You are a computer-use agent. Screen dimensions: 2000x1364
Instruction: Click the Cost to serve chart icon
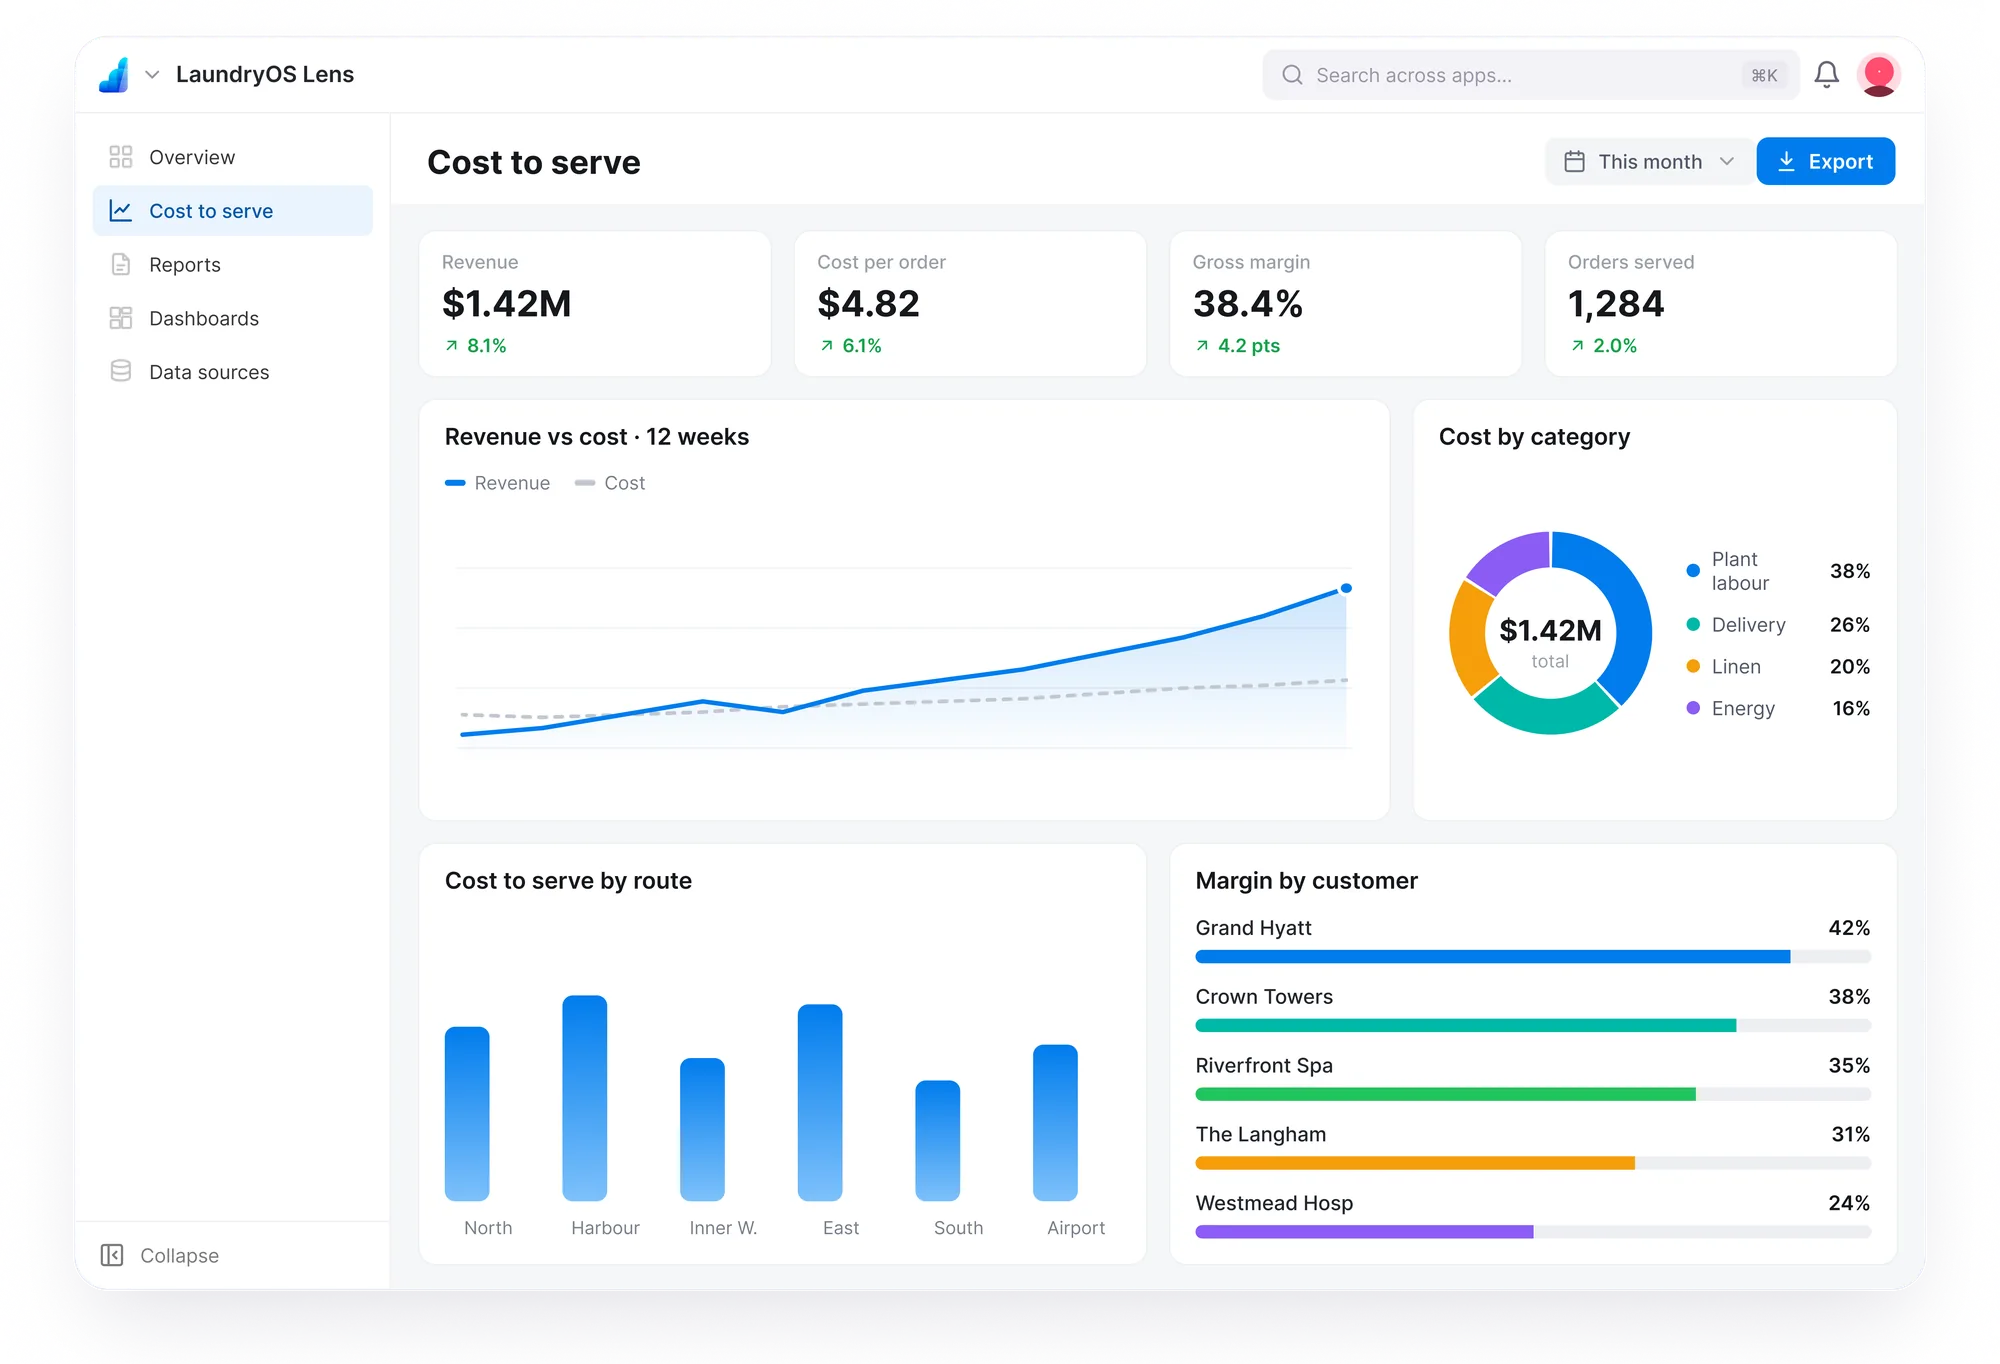120,211
